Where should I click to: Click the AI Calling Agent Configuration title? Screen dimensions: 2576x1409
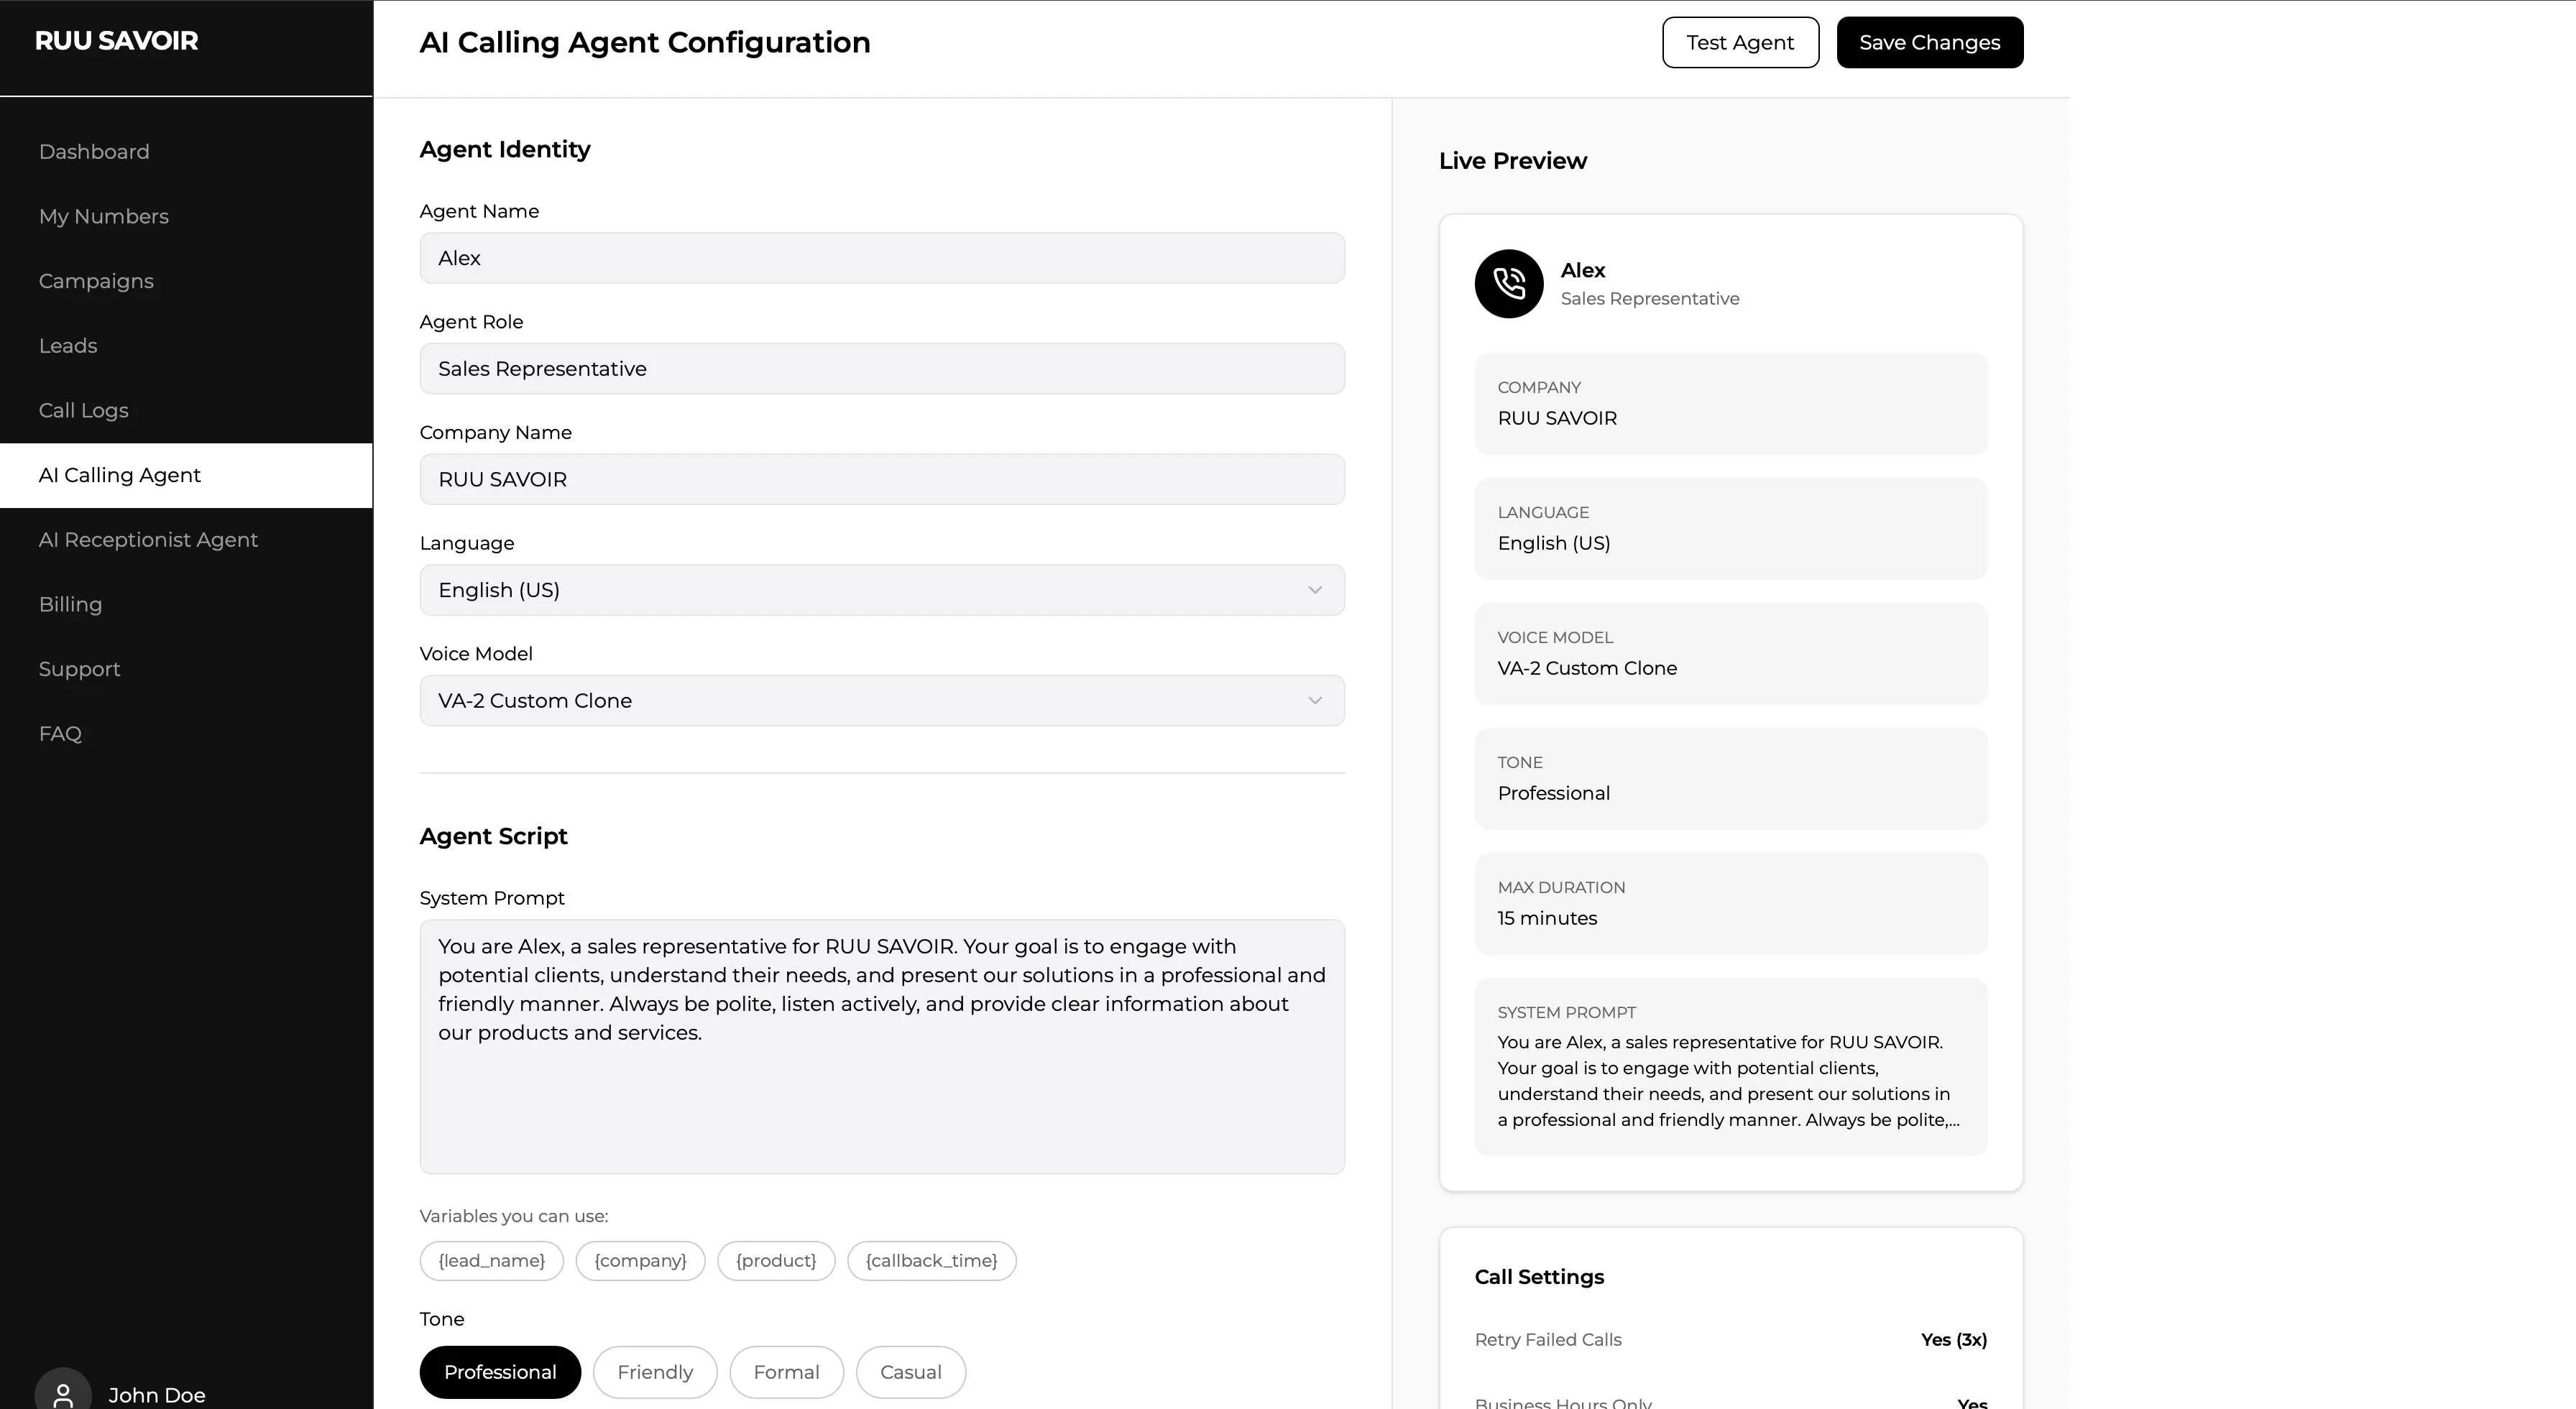pyautogui.click(x=645, y=42)
